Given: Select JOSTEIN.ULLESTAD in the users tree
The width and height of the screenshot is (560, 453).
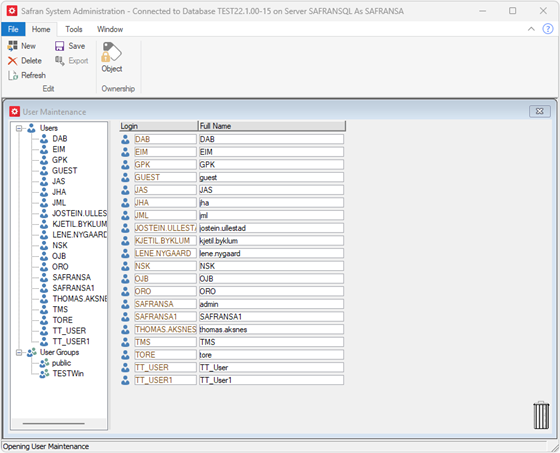Looking at the screenshot, I should [x=79, y=213].
